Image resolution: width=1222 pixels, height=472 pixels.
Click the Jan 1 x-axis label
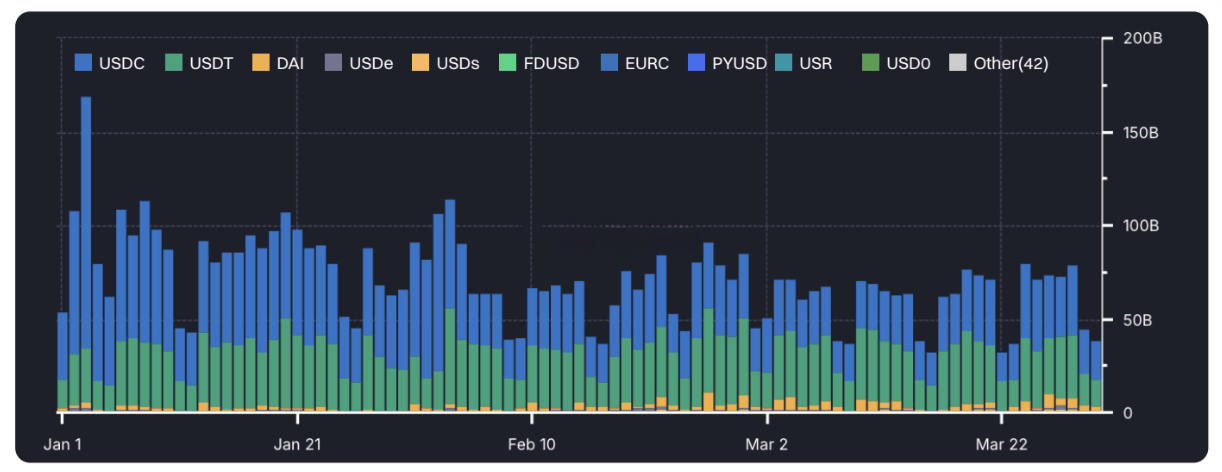(63, 442)
